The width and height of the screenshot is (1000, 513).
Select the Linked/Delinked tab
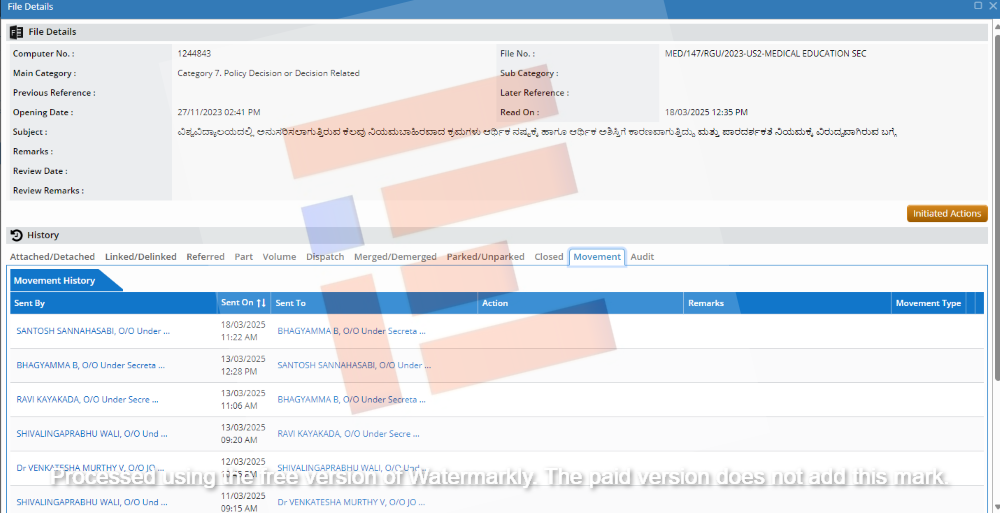pyautogui.click(x=140, y=257)
